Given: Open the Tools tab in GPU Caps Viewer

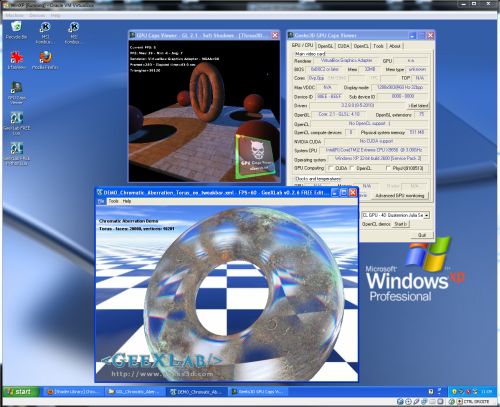Looking at the screenshot, I should coord(378,46).
